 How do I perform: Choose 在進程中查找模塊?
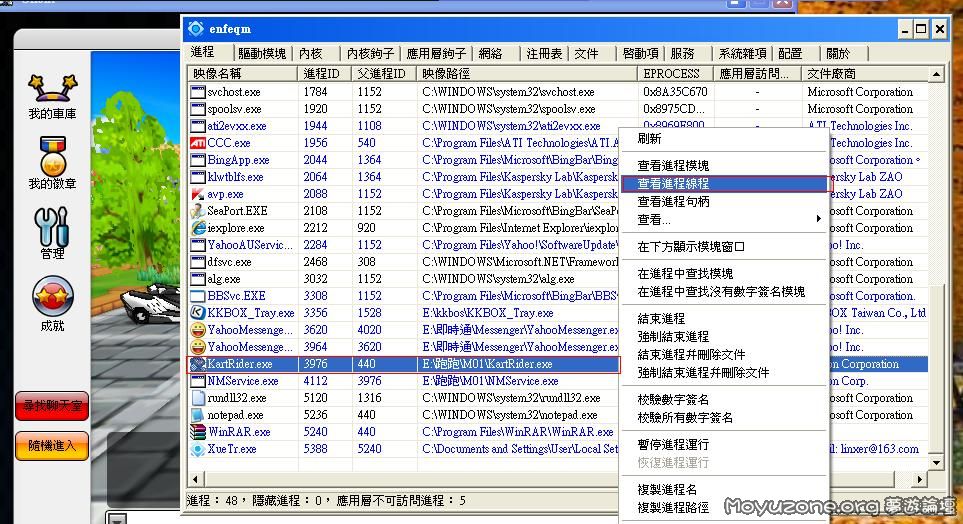click(724, 274)
